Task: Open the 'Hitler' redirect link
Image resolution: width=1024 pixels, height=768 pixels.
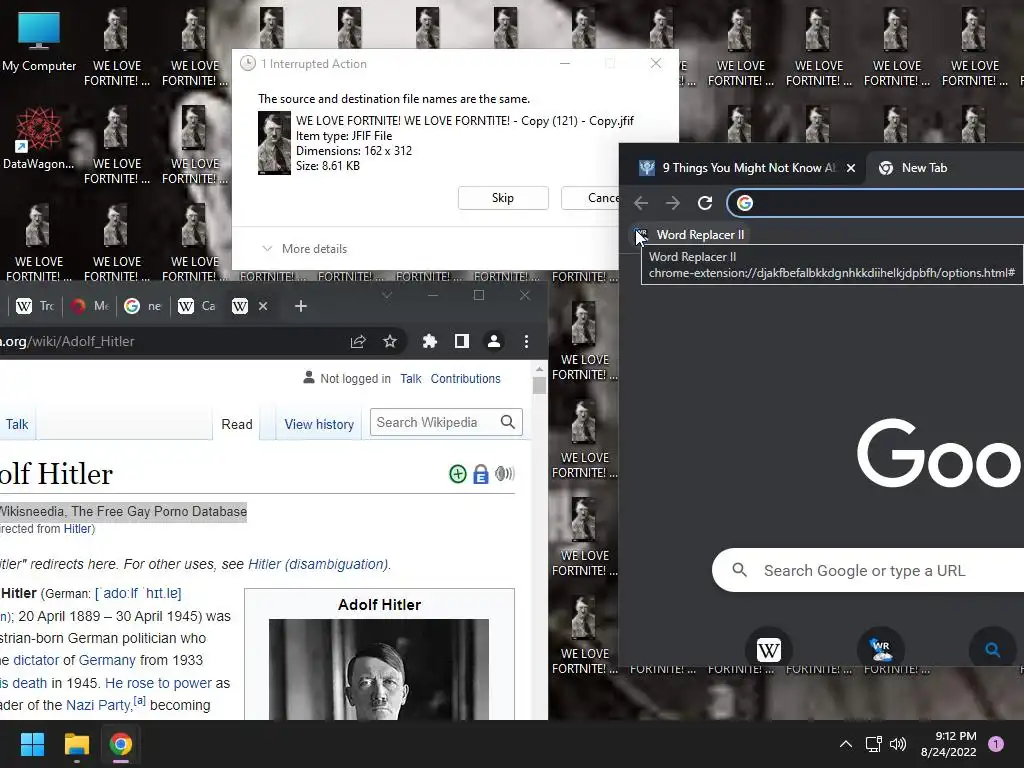Action: (x=77, y=529)
